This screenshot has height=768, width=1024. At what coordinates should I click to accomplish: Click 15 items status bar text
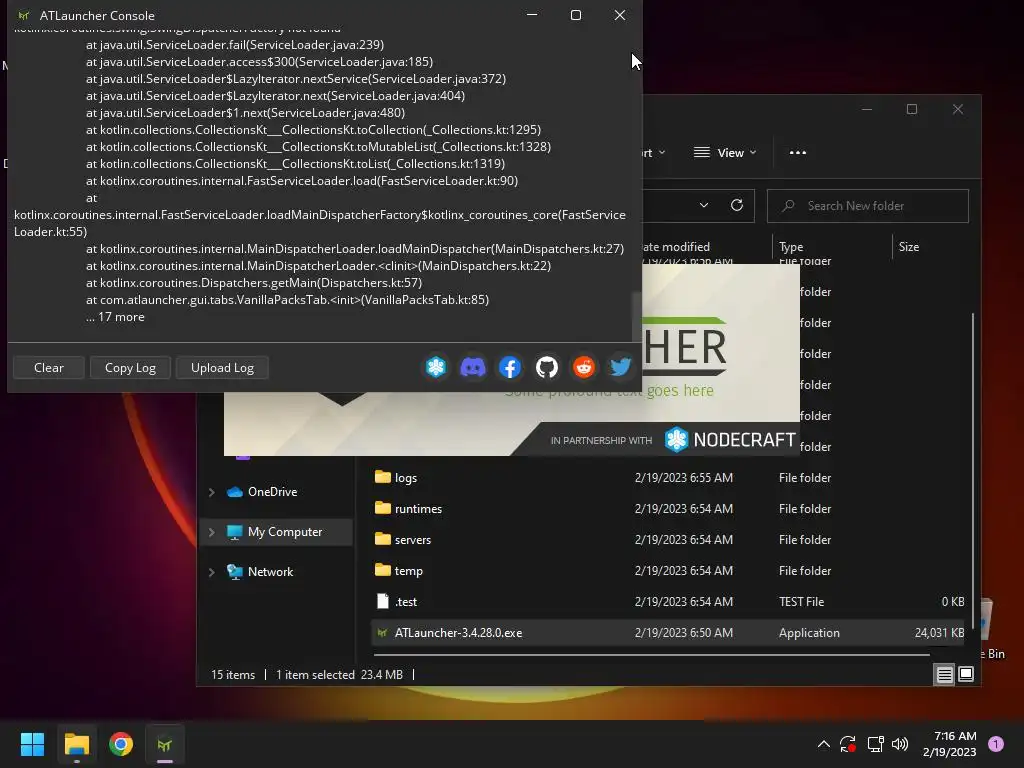pyautogui.click(x=232, y=675)
